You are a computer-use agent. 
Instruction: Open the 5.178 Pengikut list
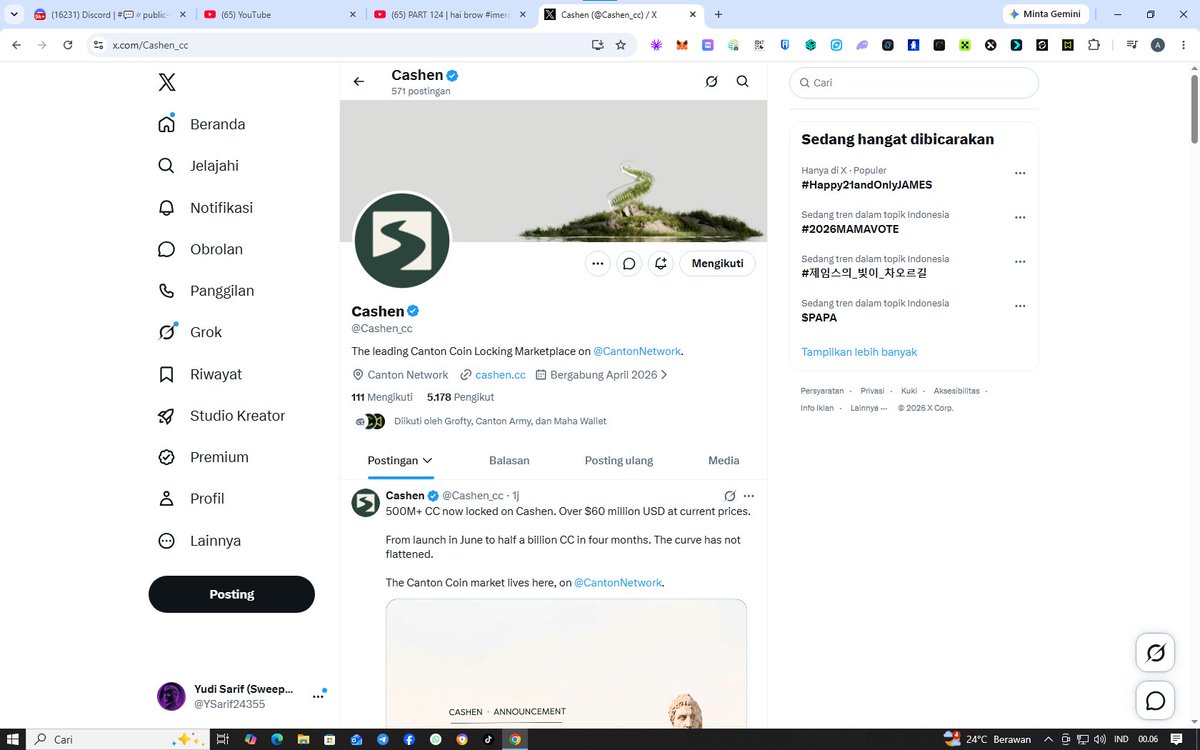(460, 397)
